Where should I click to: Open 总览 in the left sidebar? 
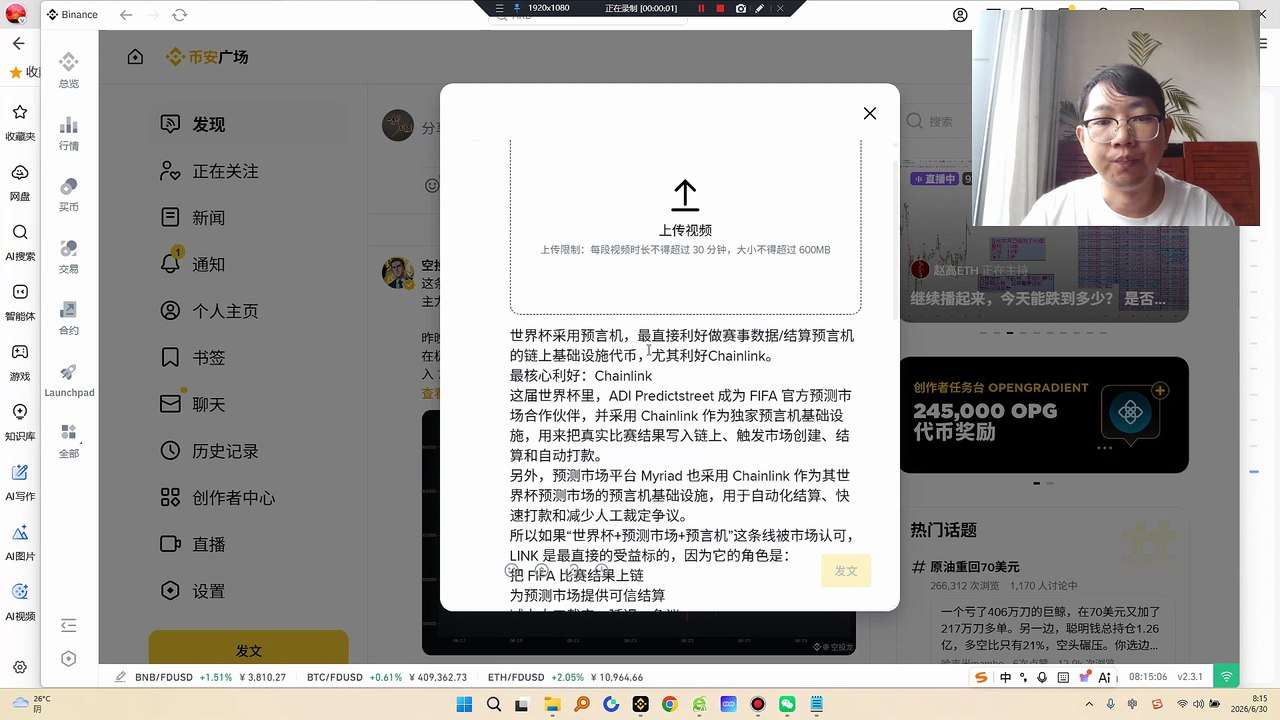coord(69,70)
